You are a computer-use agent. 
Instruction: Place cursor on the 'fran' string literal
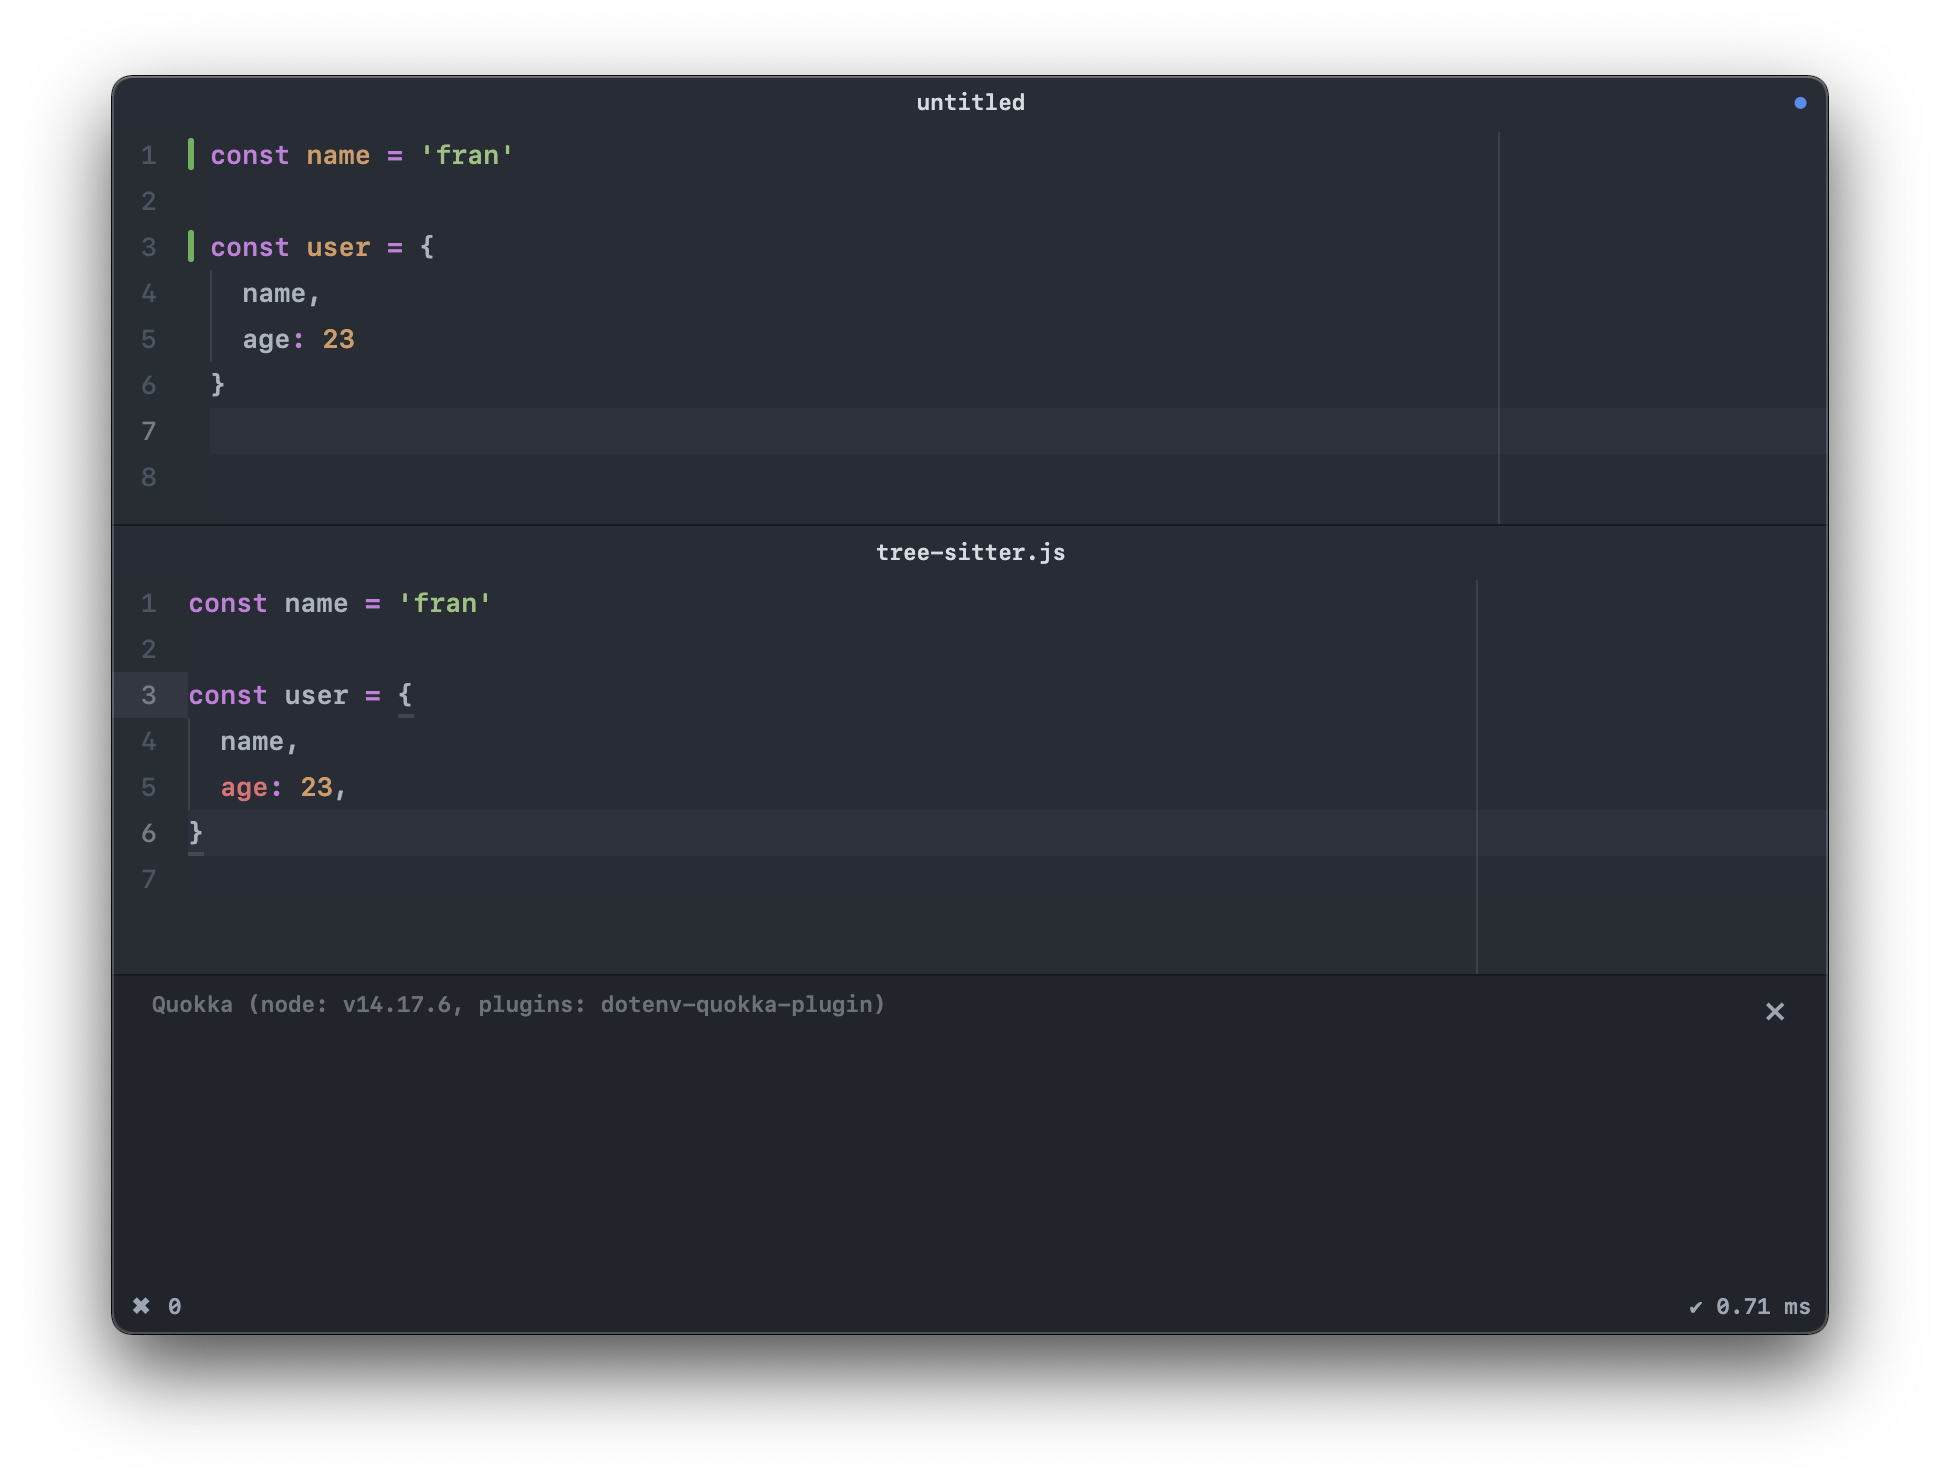(466, 155)
